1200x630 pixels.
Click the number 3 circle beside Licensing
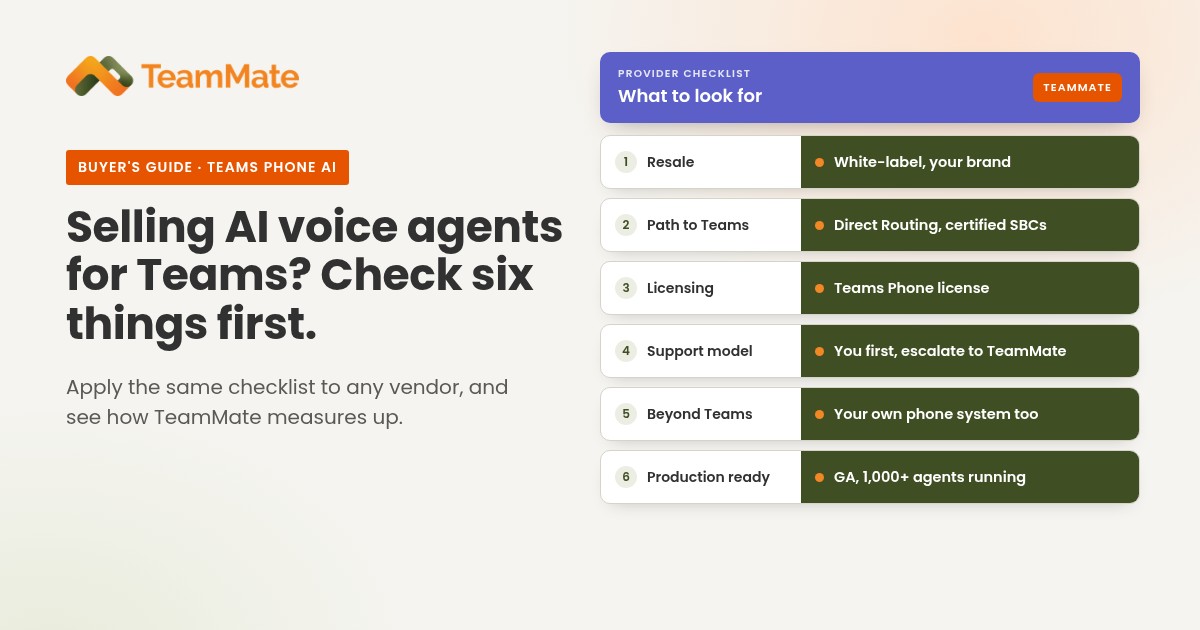(626, 288)
